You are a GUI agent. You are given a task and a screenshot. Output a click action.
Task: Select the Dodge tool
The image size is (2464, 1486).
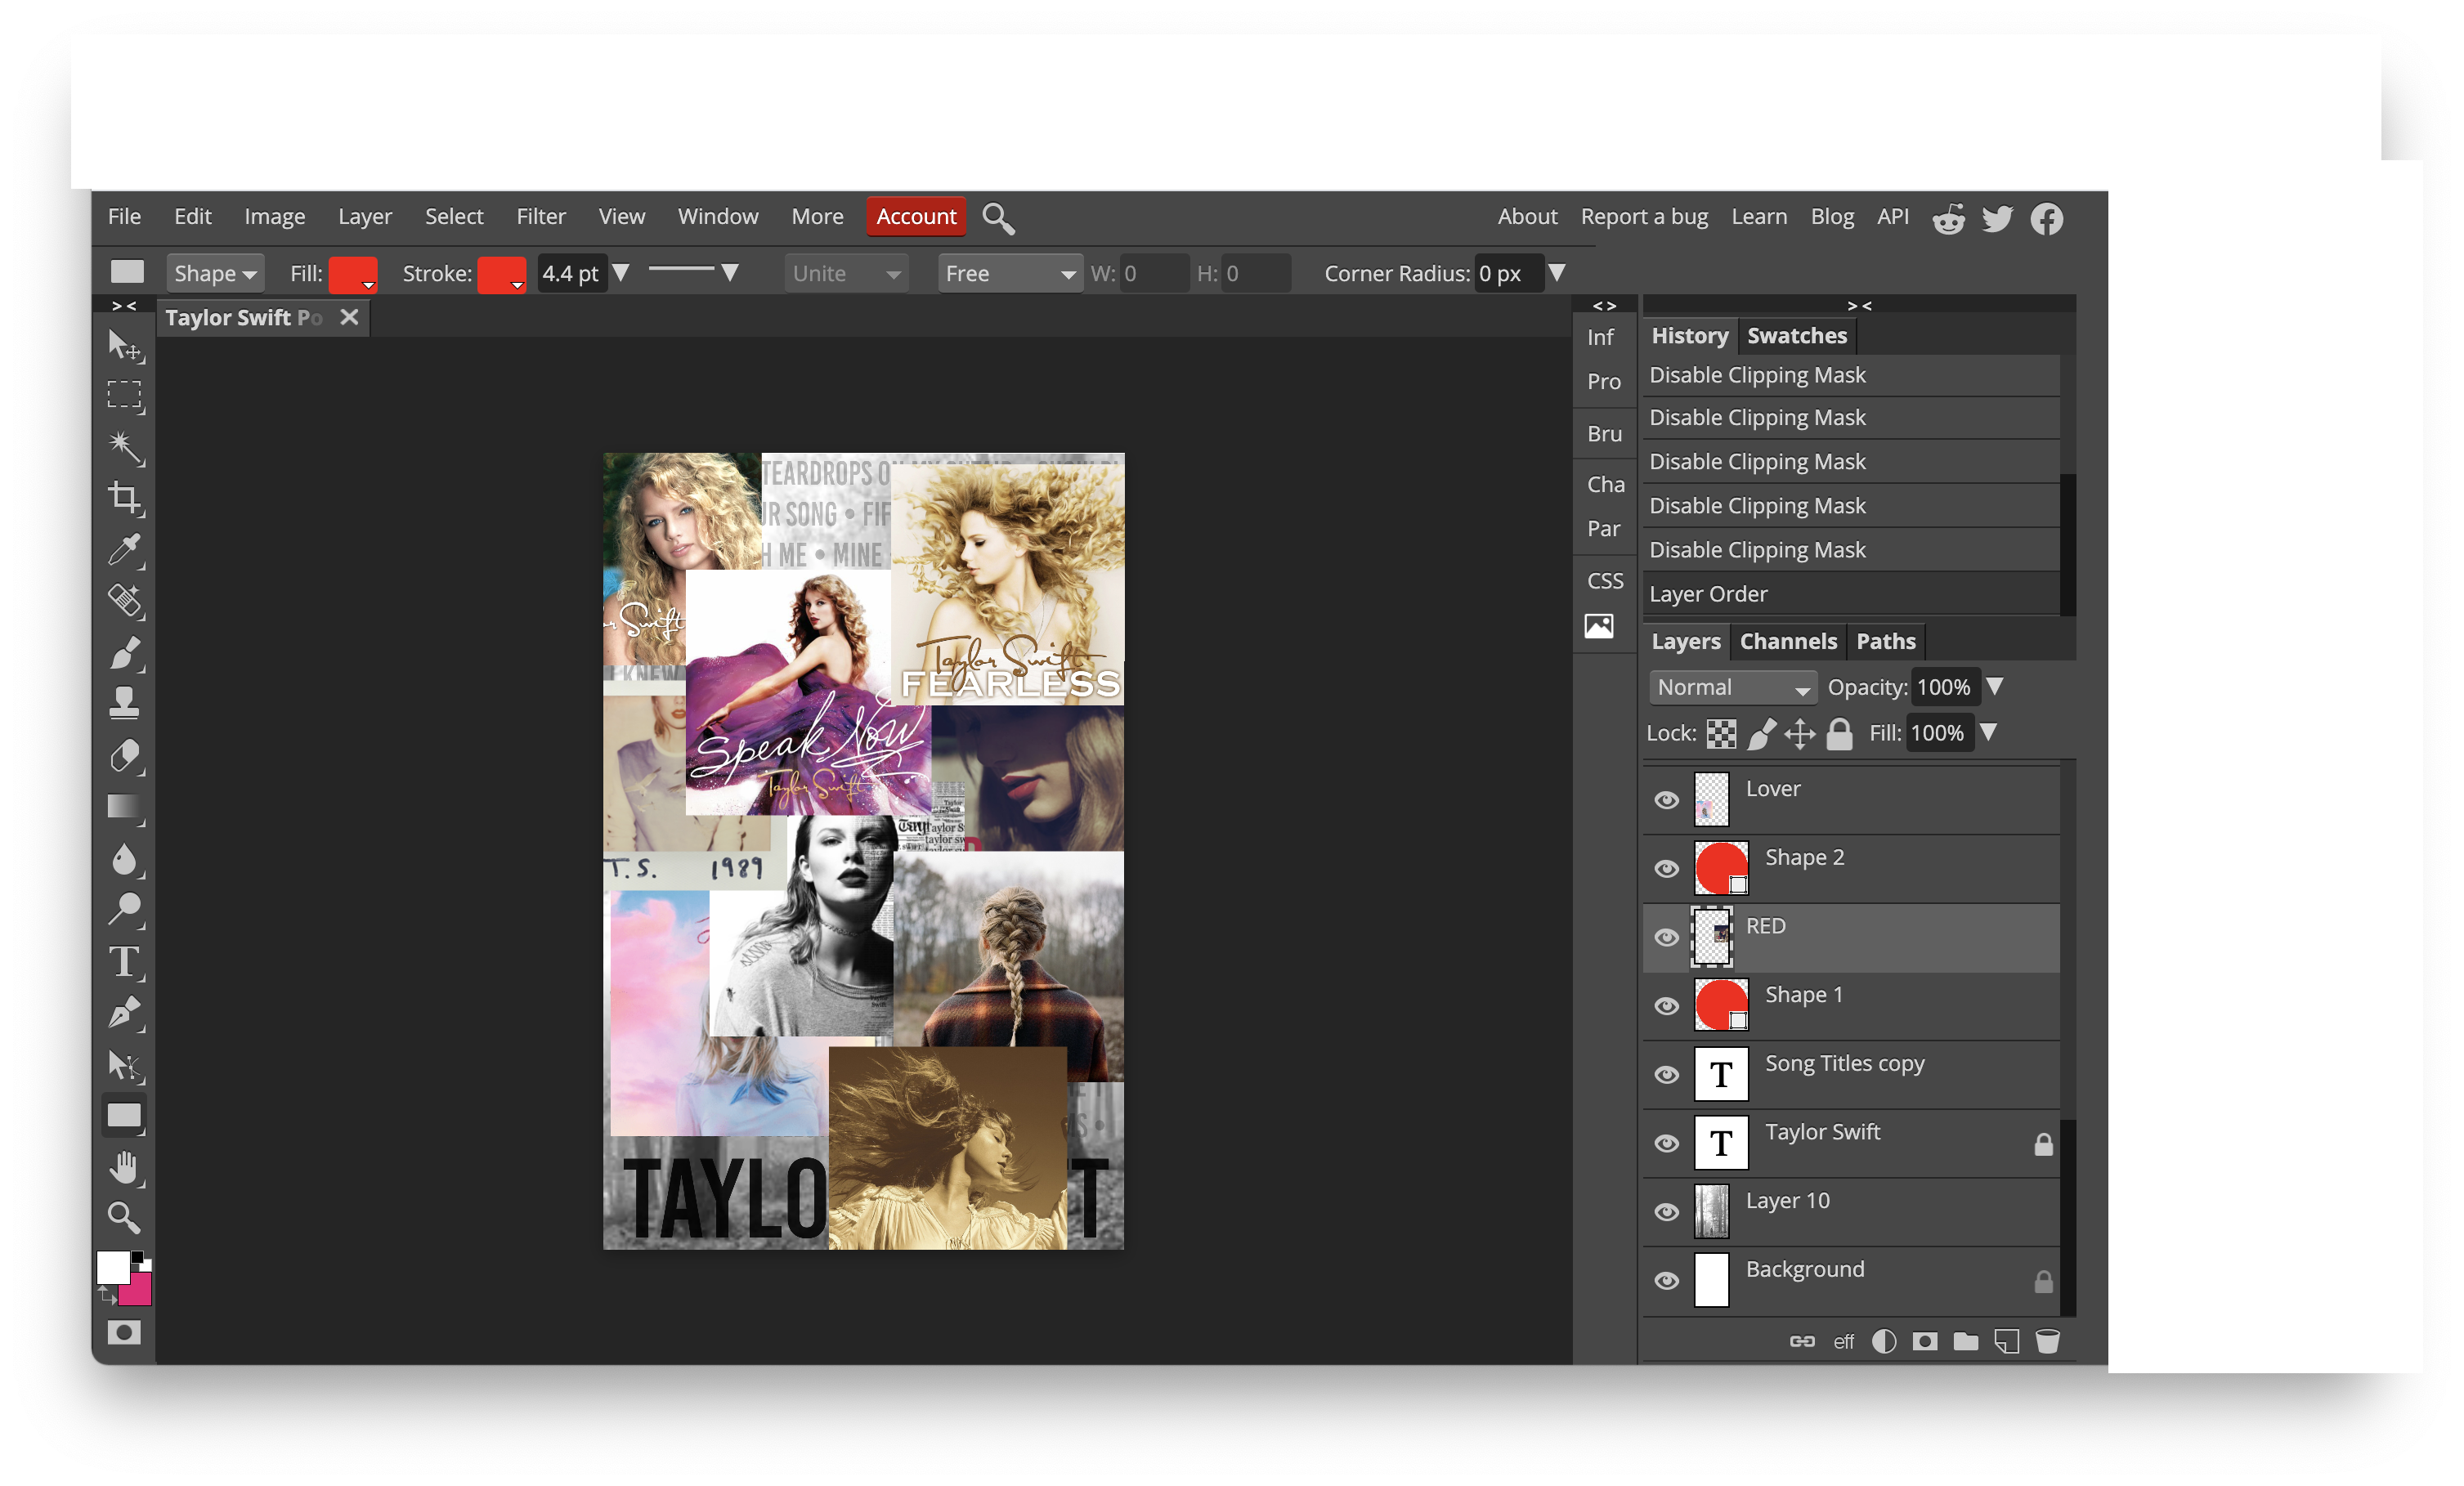tap(125, 910)
